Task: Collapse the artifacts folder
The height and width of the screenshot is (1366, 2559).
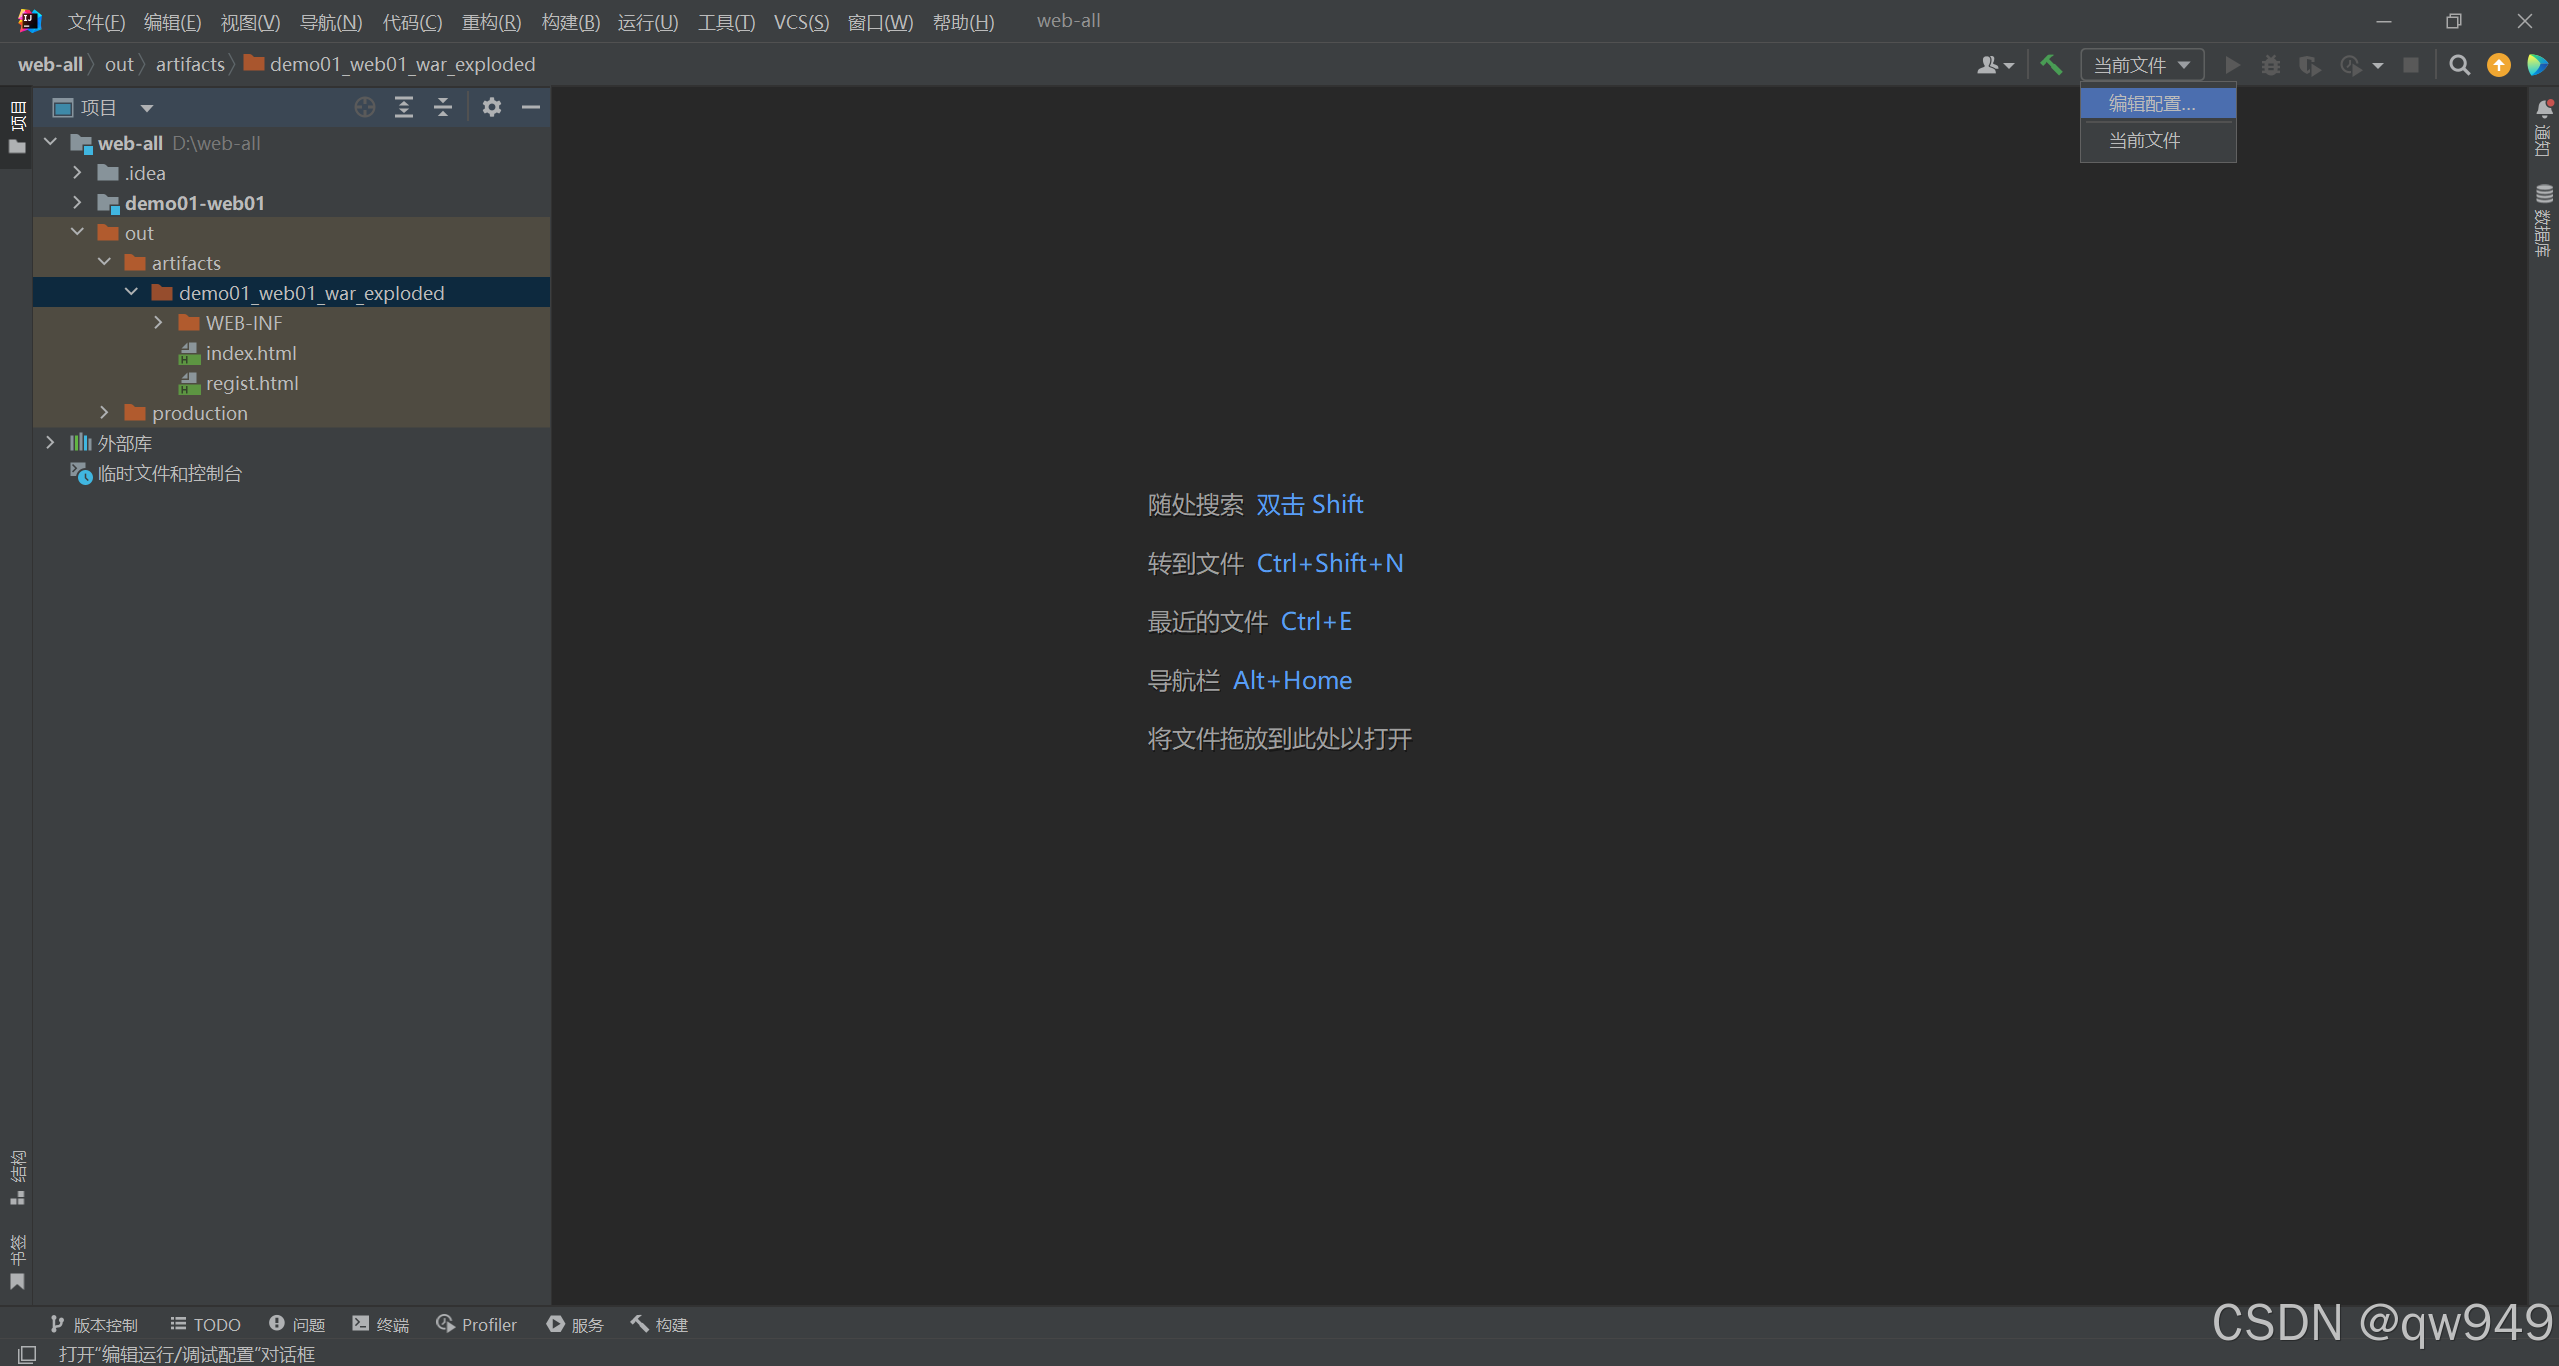Action: coord(104,263)
